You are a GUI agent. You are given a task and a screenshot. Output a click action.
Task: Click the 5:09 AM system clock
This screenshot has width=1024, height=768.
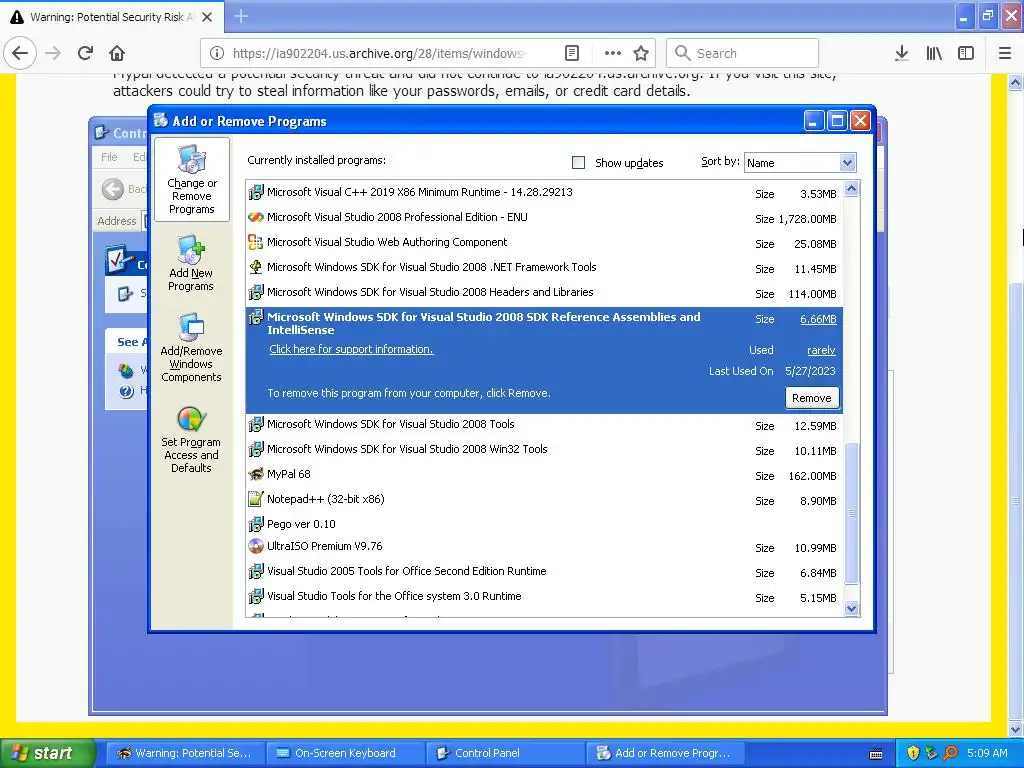coord(987,753)
